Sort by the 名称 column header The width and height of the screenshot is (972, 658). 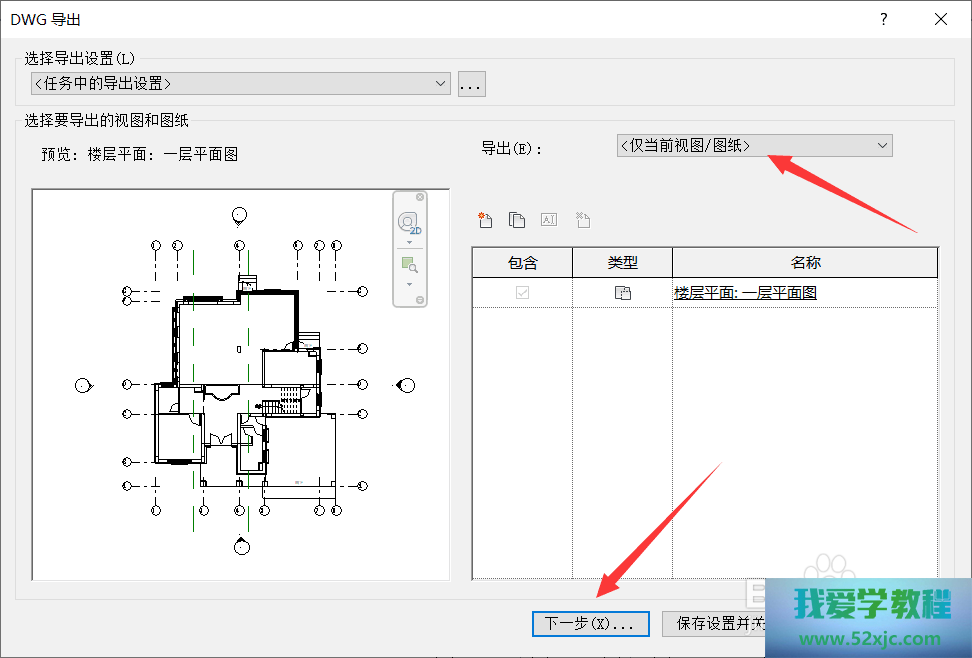(805, 263)
